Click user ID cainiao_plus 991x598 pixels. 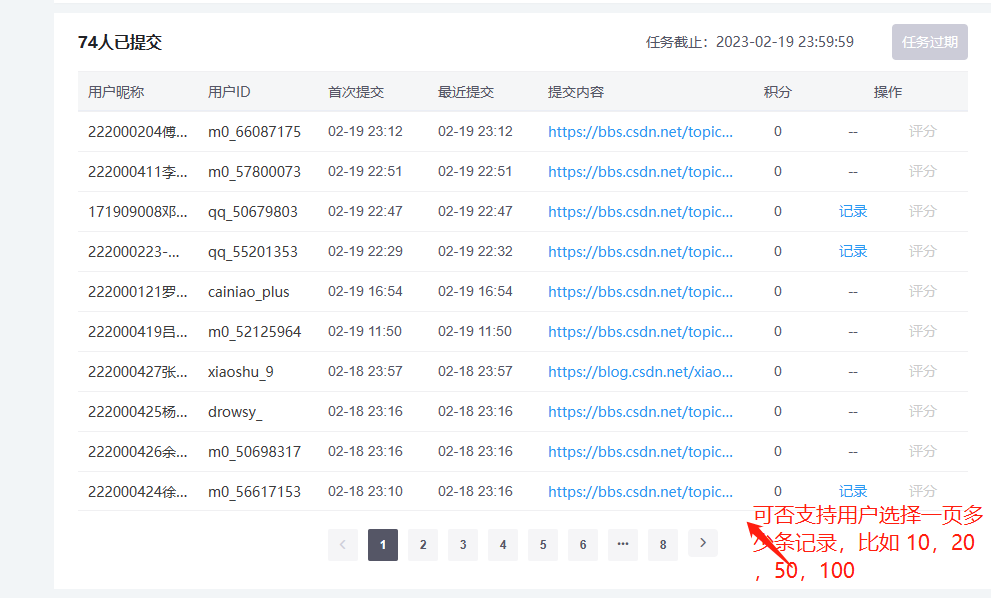pyautogui.click(x=248, y=292)
